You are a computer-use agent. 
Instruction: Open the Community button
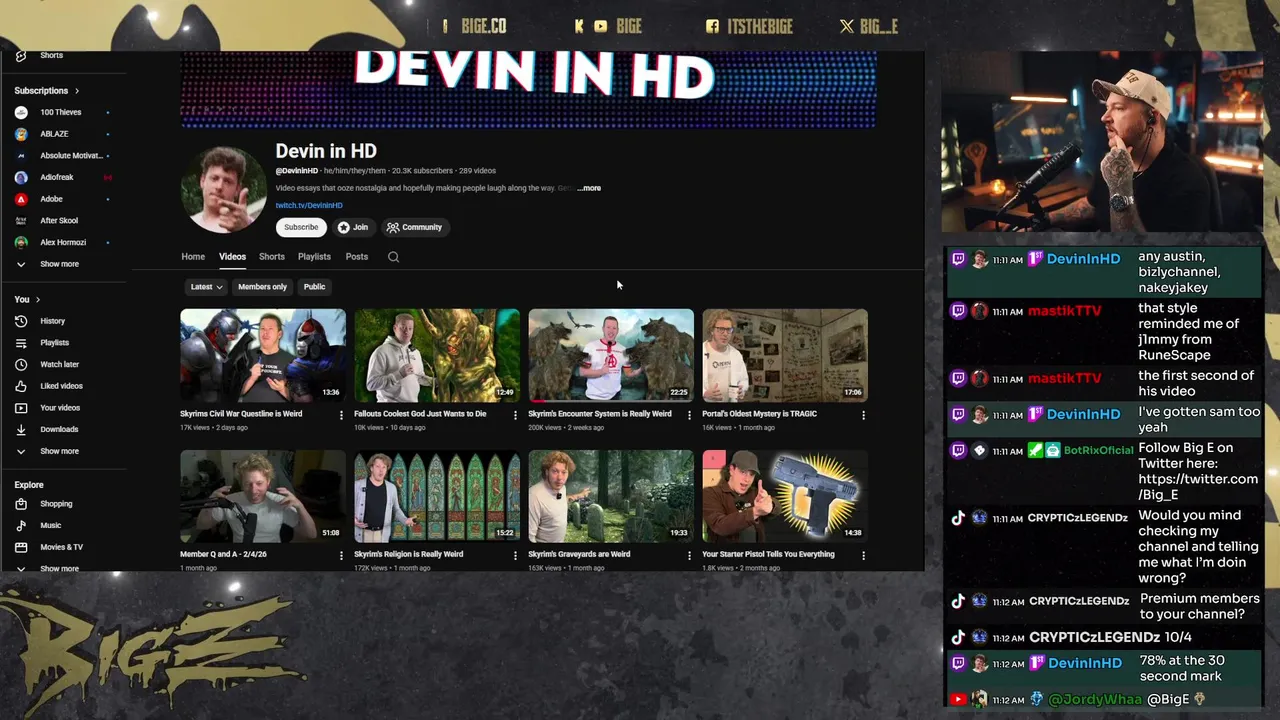415,227
